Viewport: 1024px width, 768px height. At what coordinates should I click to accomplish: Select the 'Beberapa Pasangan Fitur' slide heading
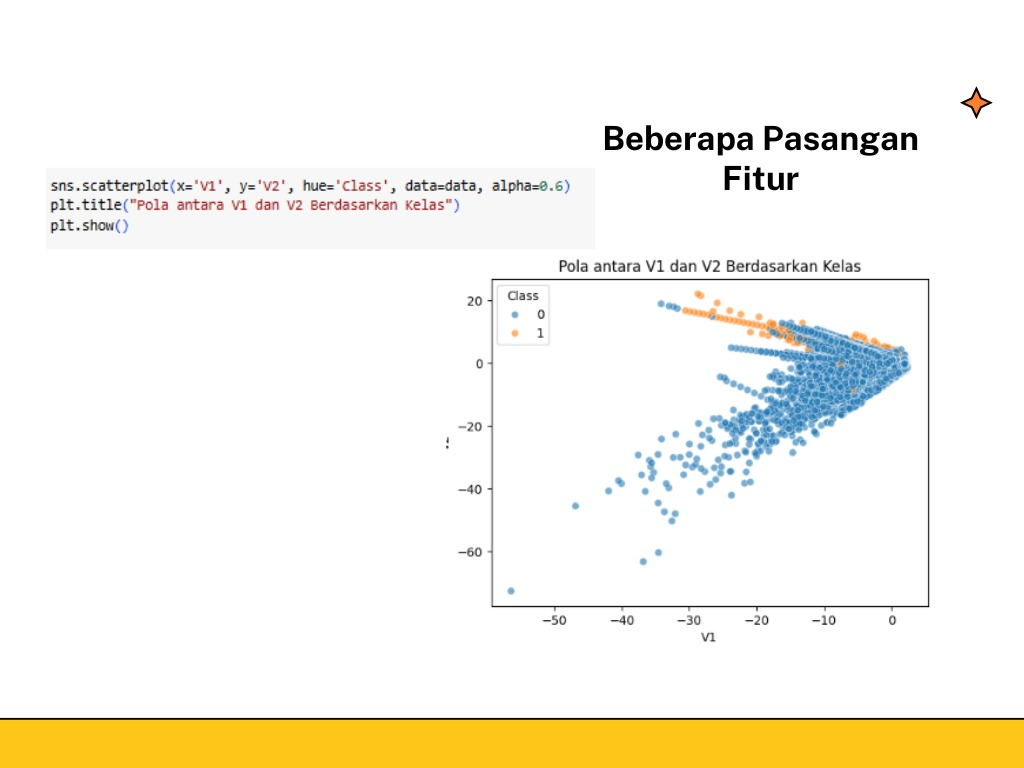[x=760, y=158]
